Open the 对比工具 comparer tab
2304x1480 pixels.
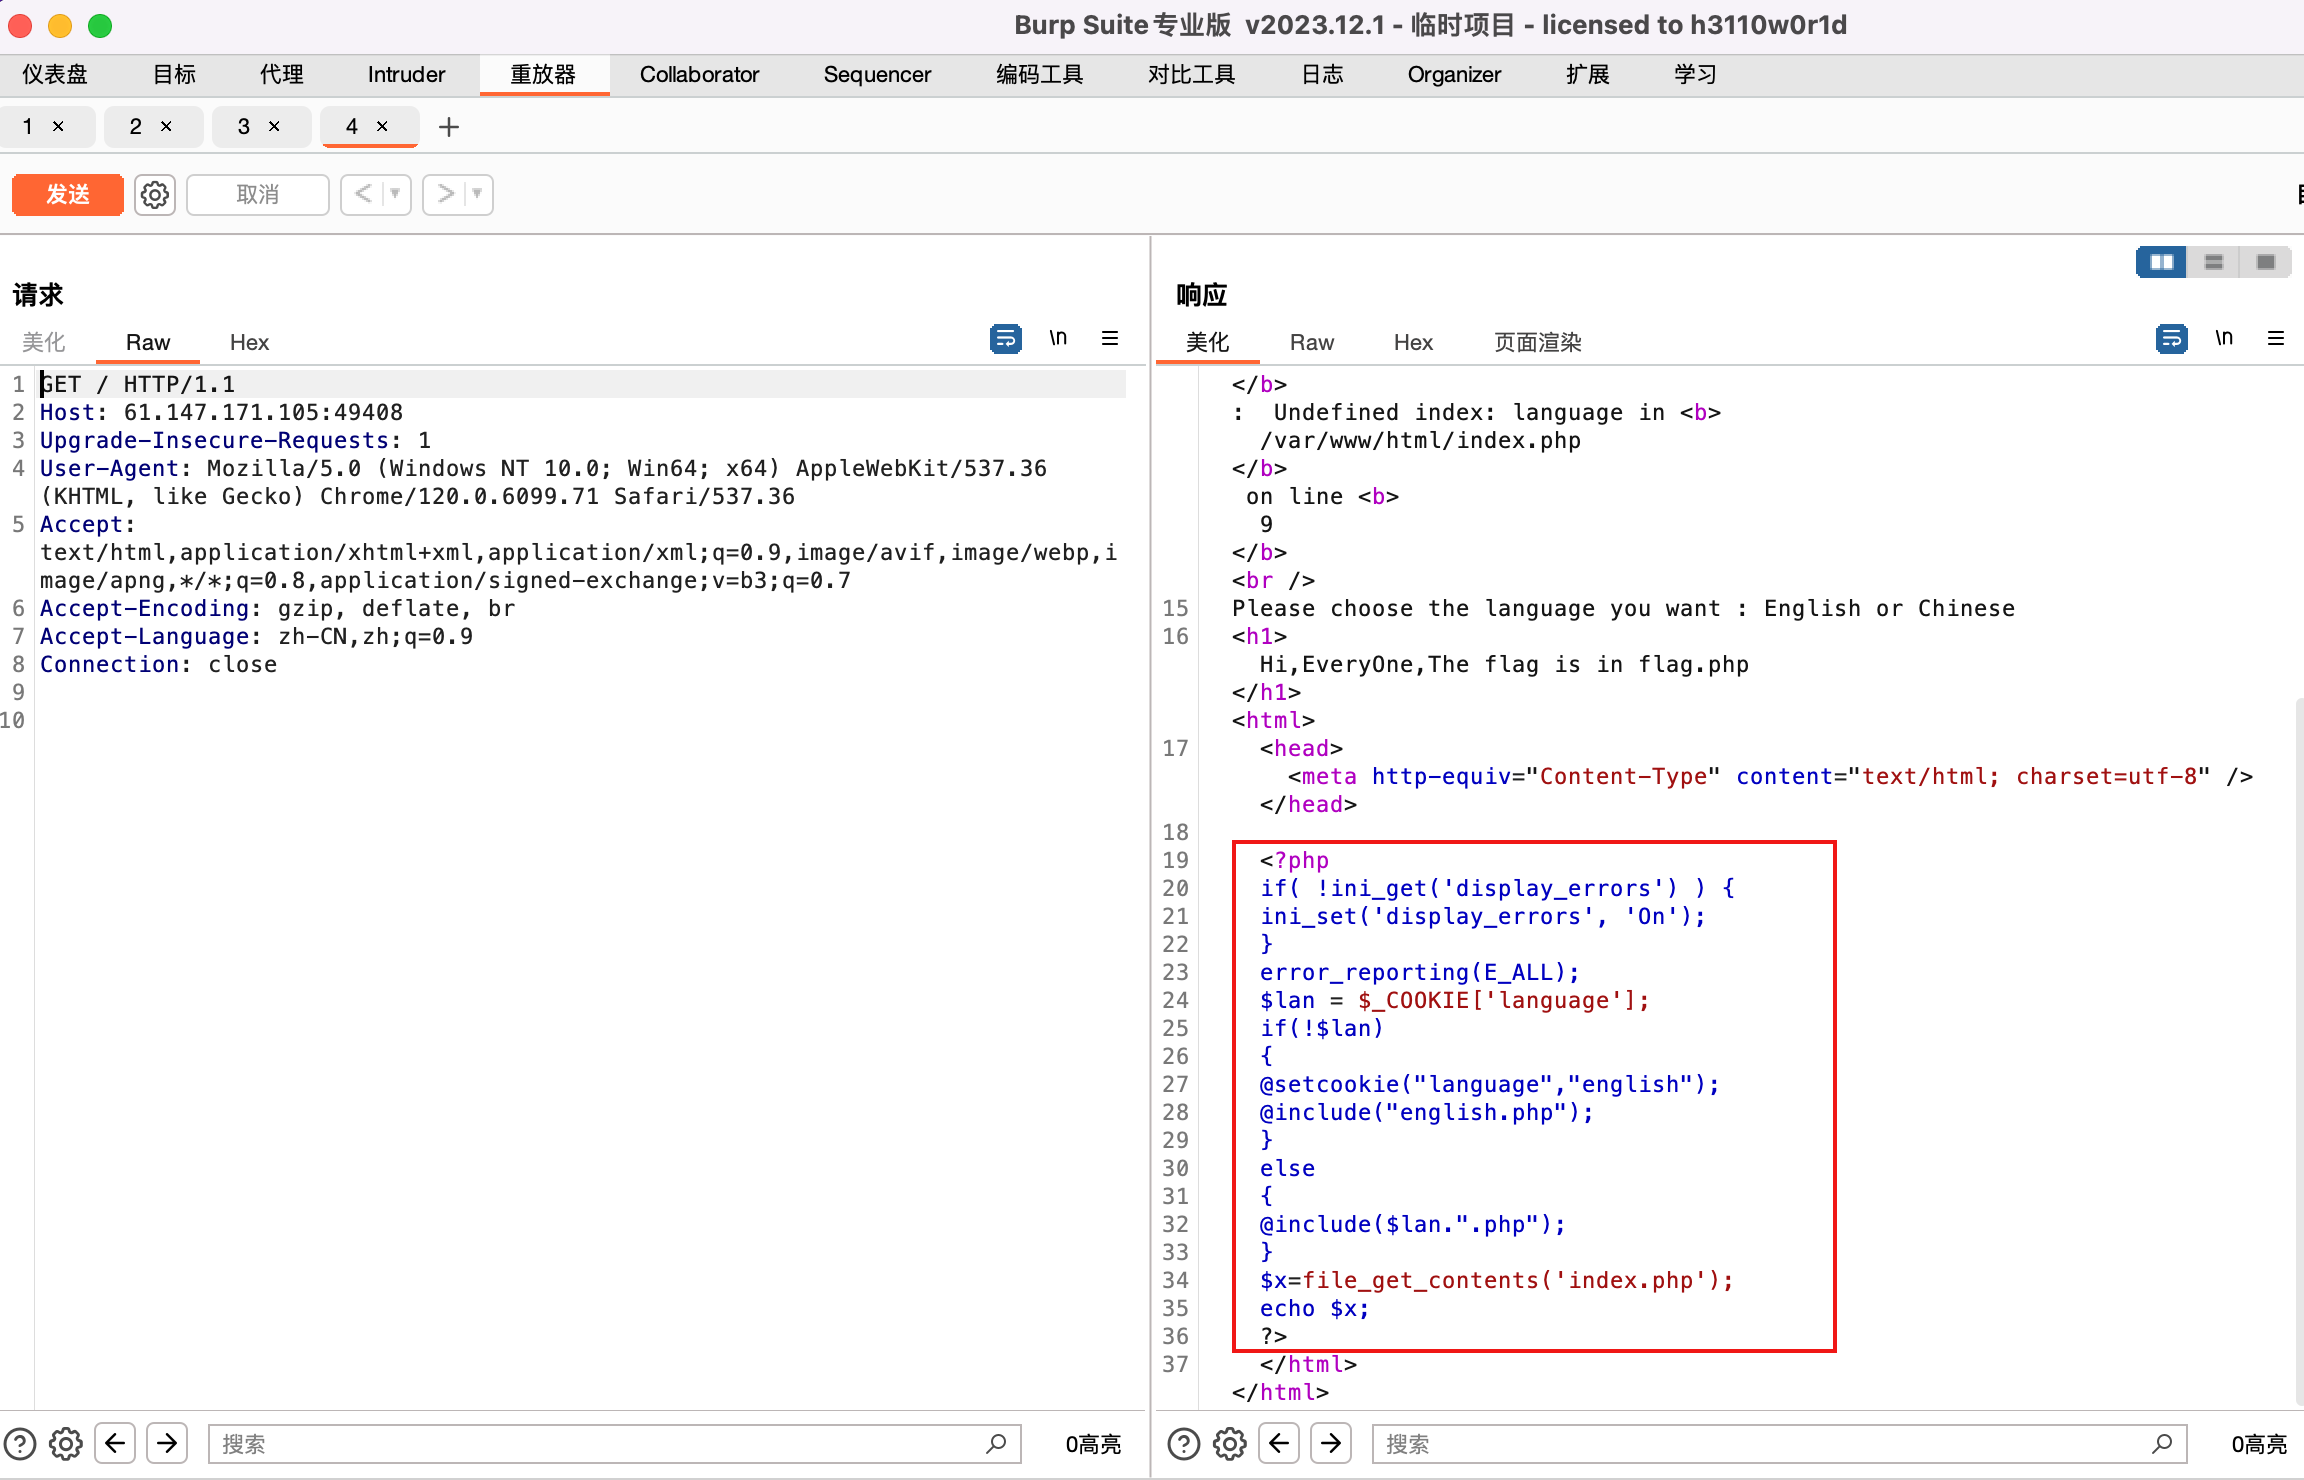[1191, 75]
